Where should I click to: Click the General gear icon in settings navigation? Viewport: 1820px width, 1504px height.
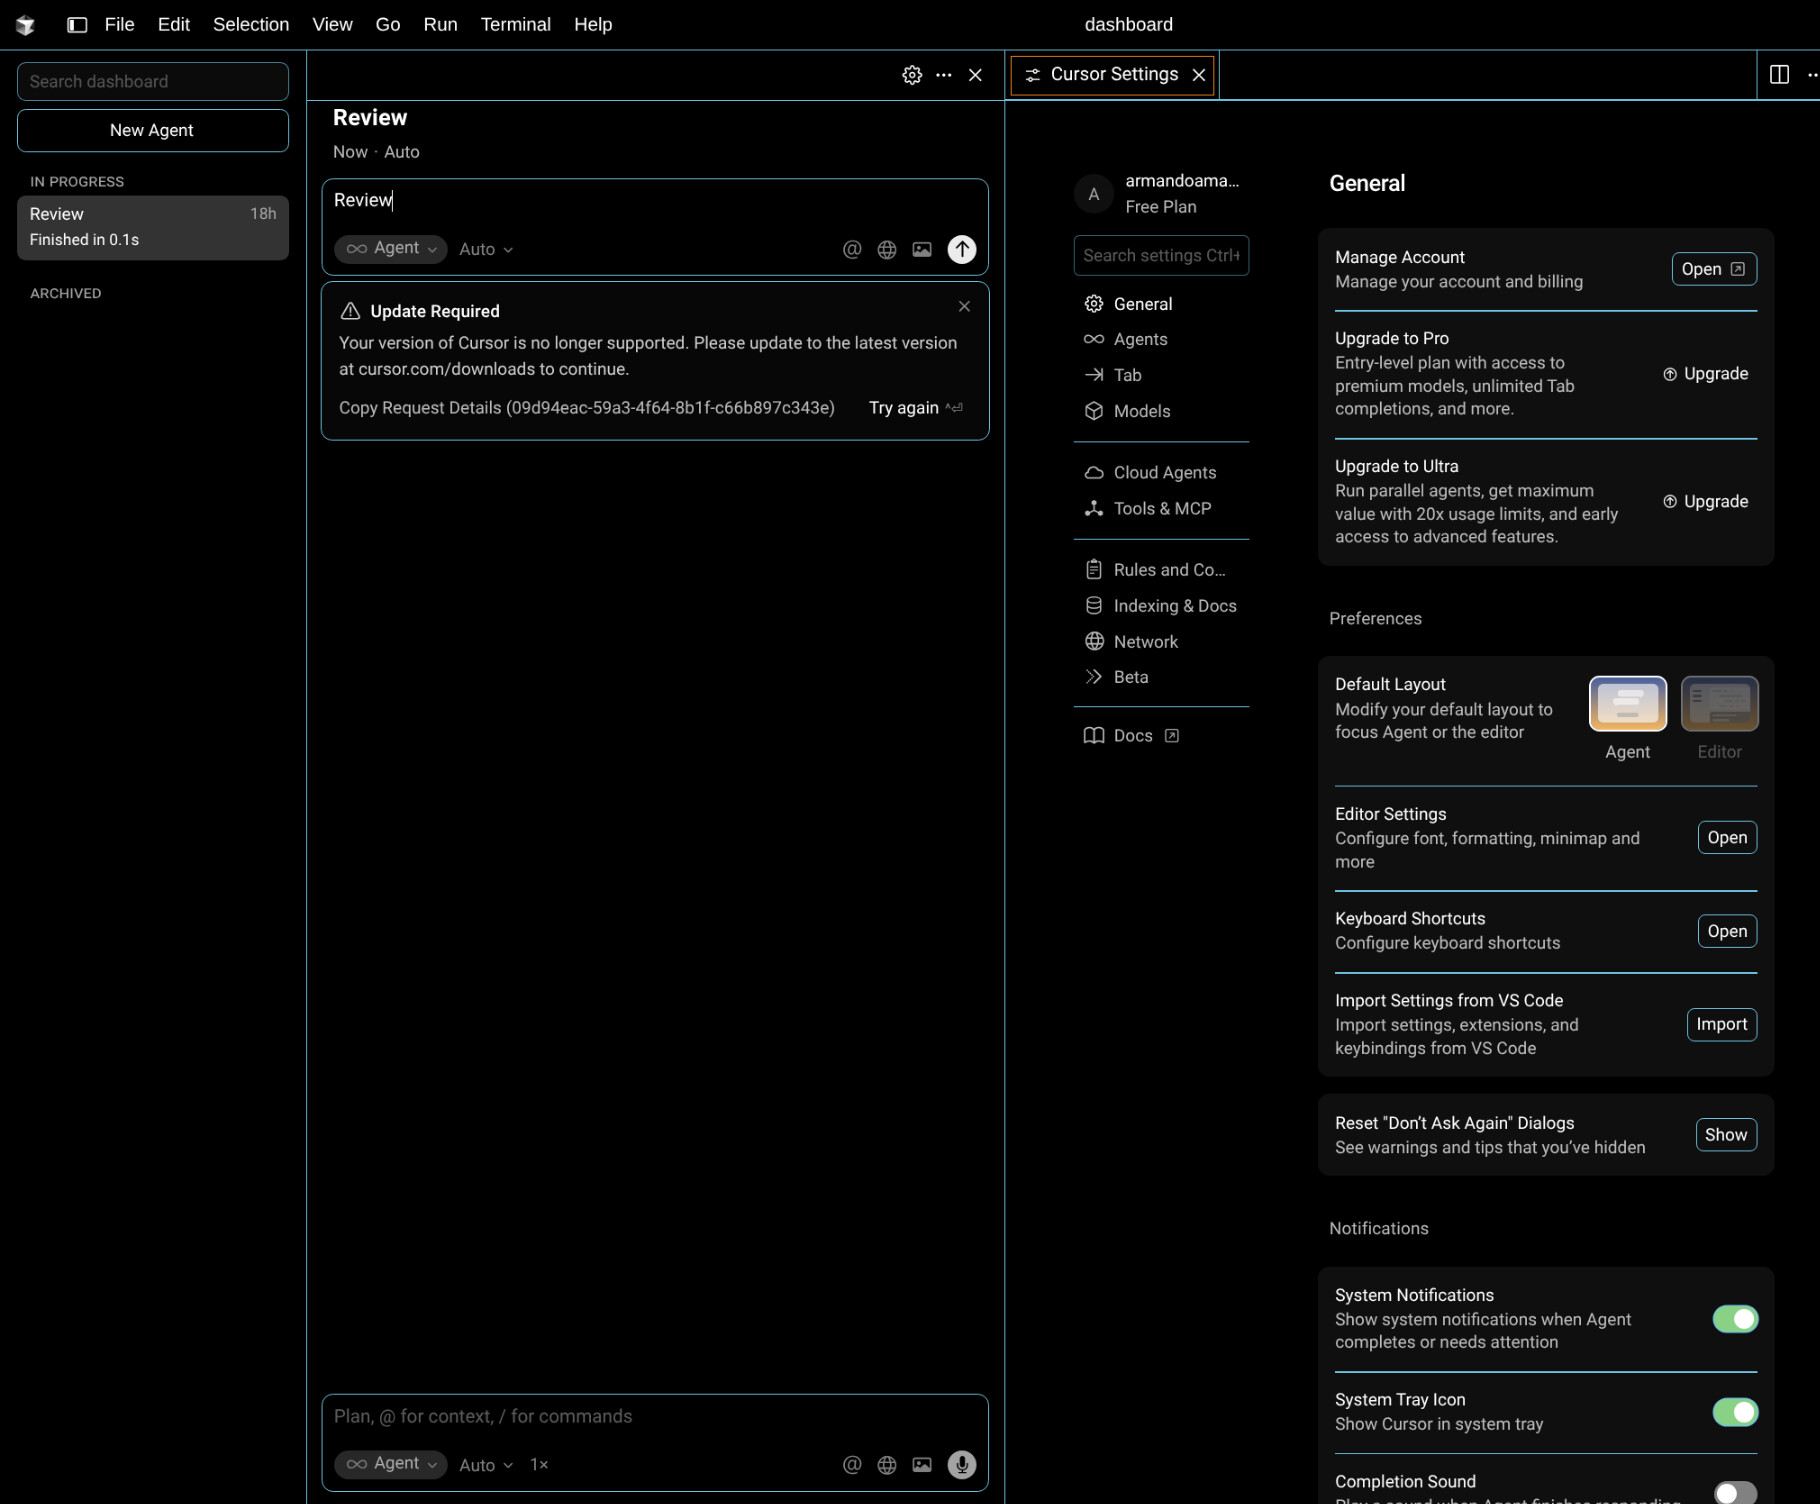pyautogui.click(x=1094, y=304)
